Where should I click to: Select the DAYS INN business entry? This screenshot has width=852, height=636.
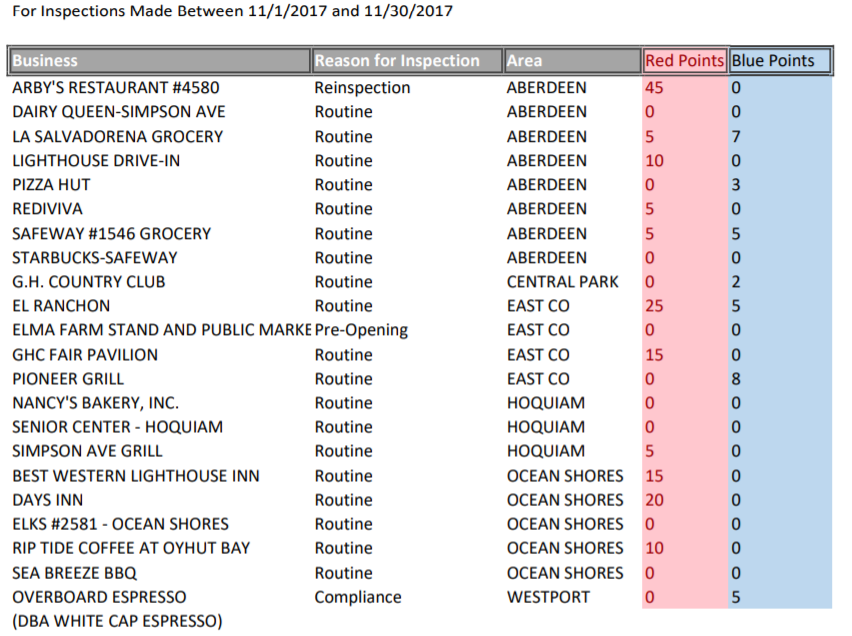click(48, 500)
